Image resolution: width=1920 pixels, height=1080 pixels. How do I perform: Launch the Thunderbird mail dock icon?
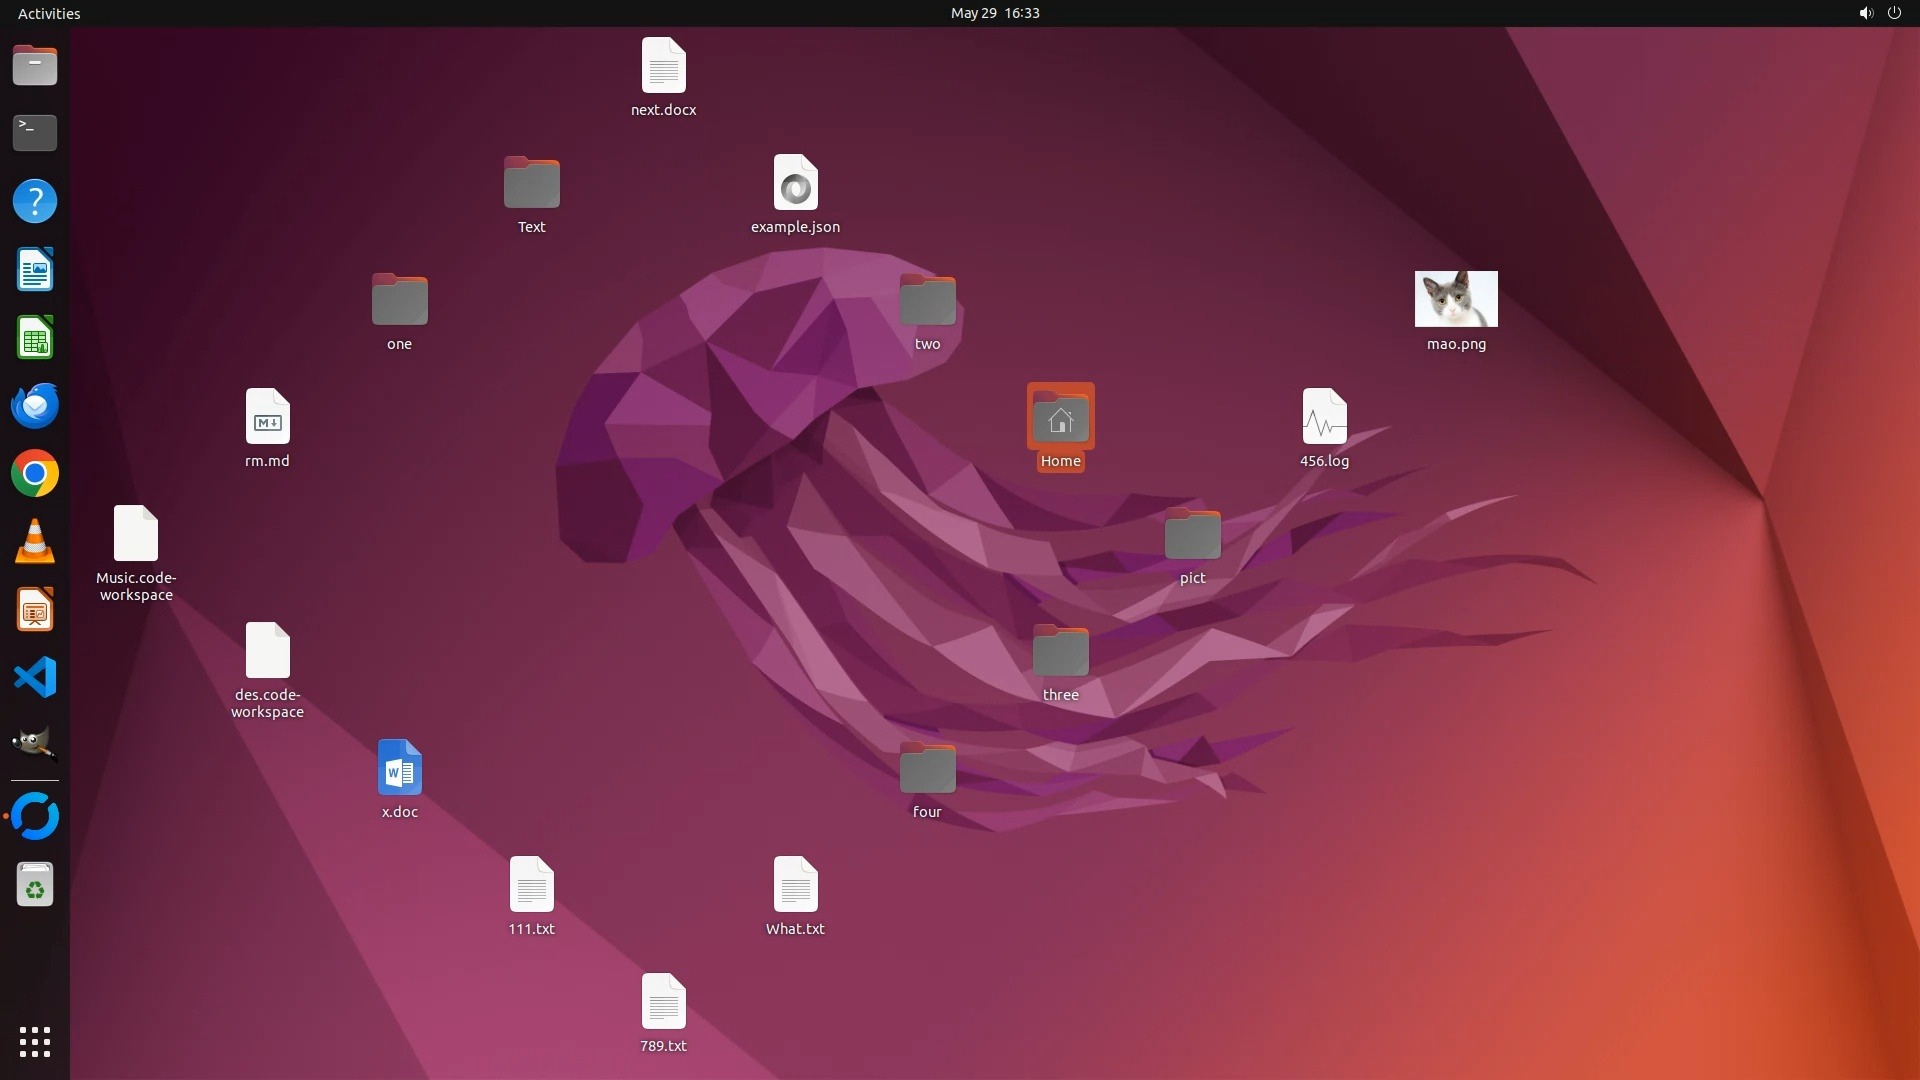(35, 406)
